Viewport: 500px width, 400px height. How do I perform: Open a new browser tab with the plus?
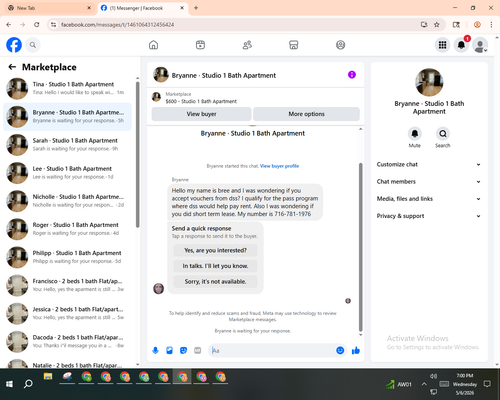[x=196, y=8]
